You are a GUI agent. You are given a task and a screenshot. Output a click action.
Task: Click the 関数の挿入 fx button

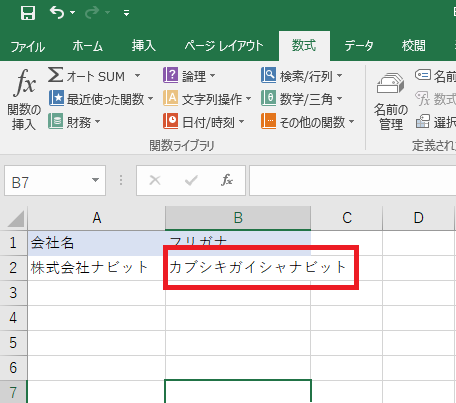coord(24,99)
